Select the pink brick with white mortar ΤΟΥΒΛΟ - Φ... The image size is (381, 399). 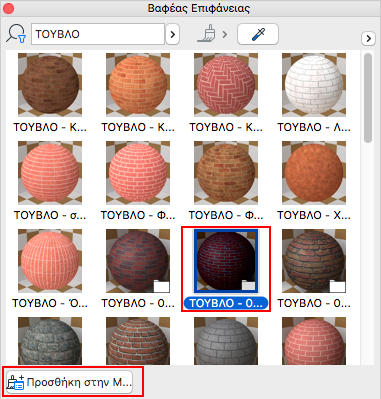pos(138,173)
